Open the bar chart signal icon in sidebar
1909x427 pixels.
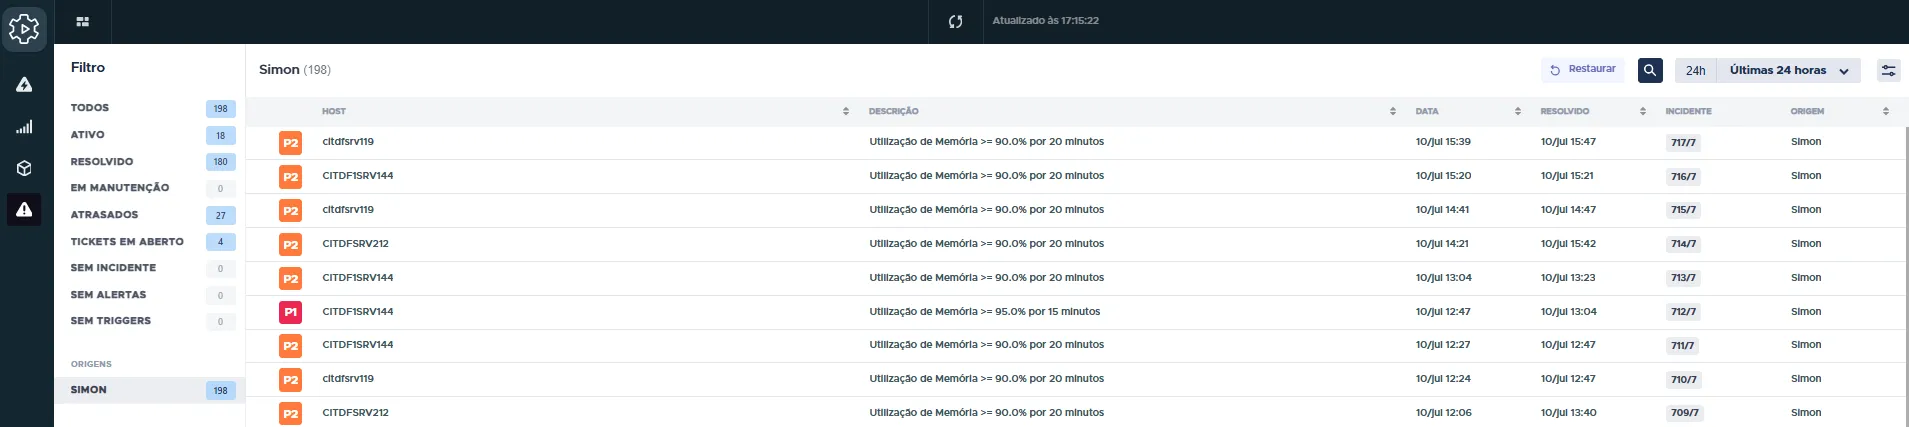pyautogui.click(x=24, y=127)
